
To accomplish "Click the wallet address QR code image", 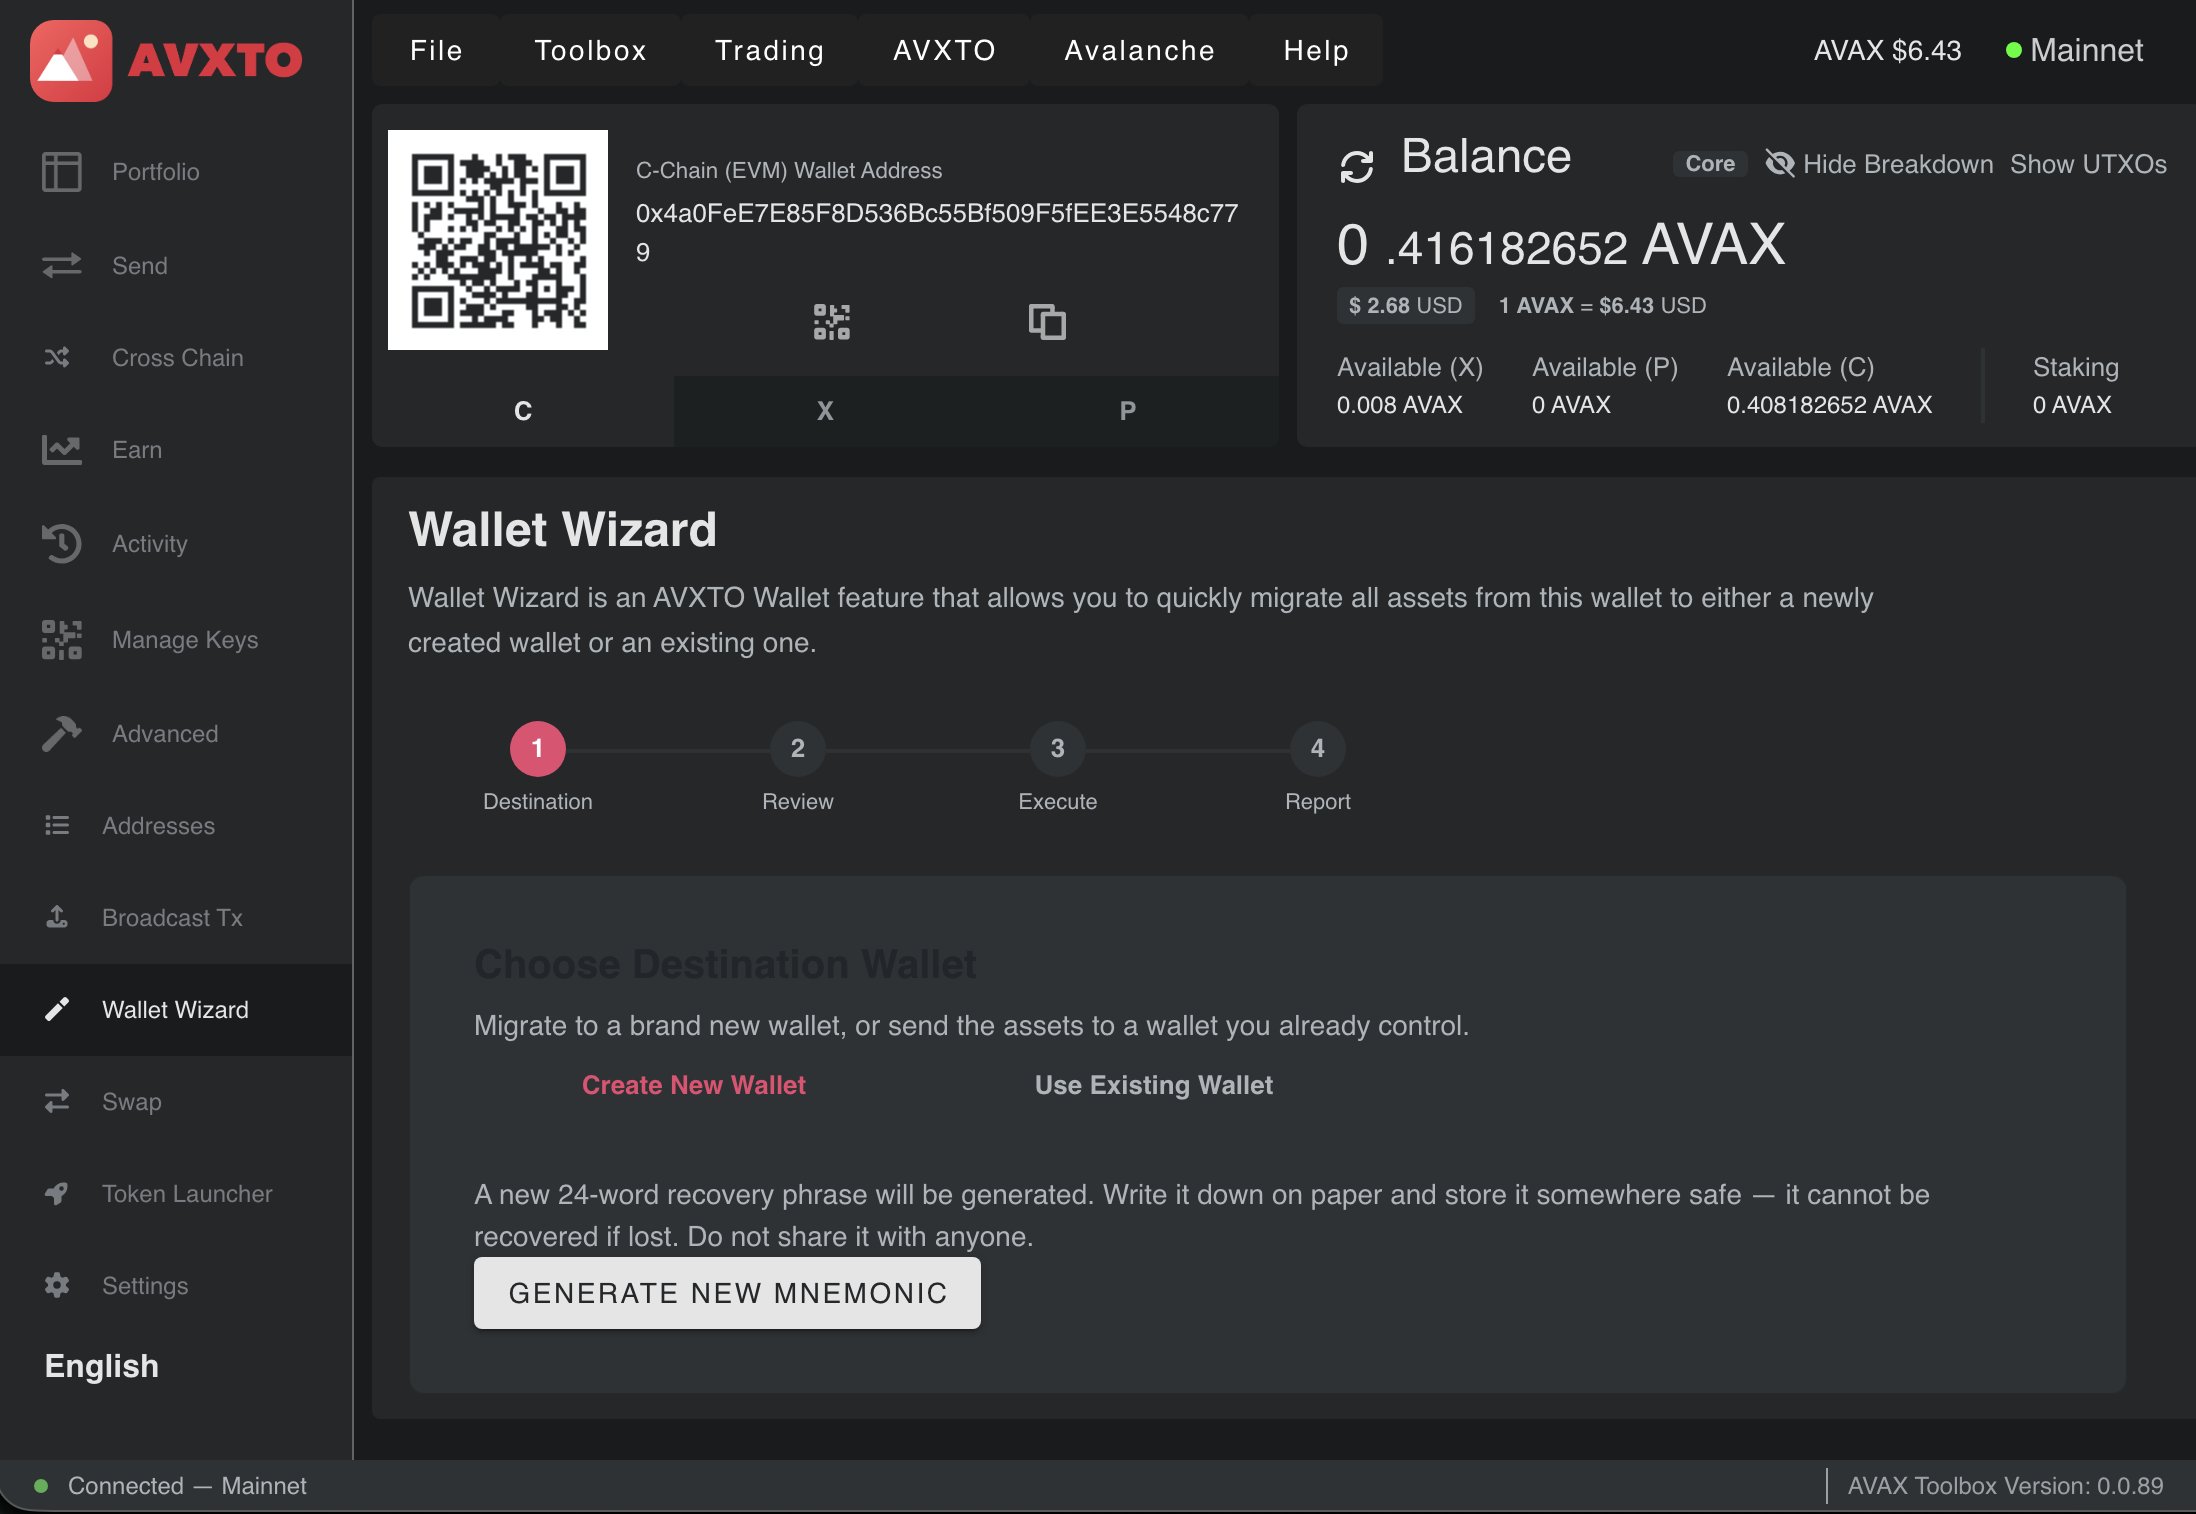I will click(498, 240).
